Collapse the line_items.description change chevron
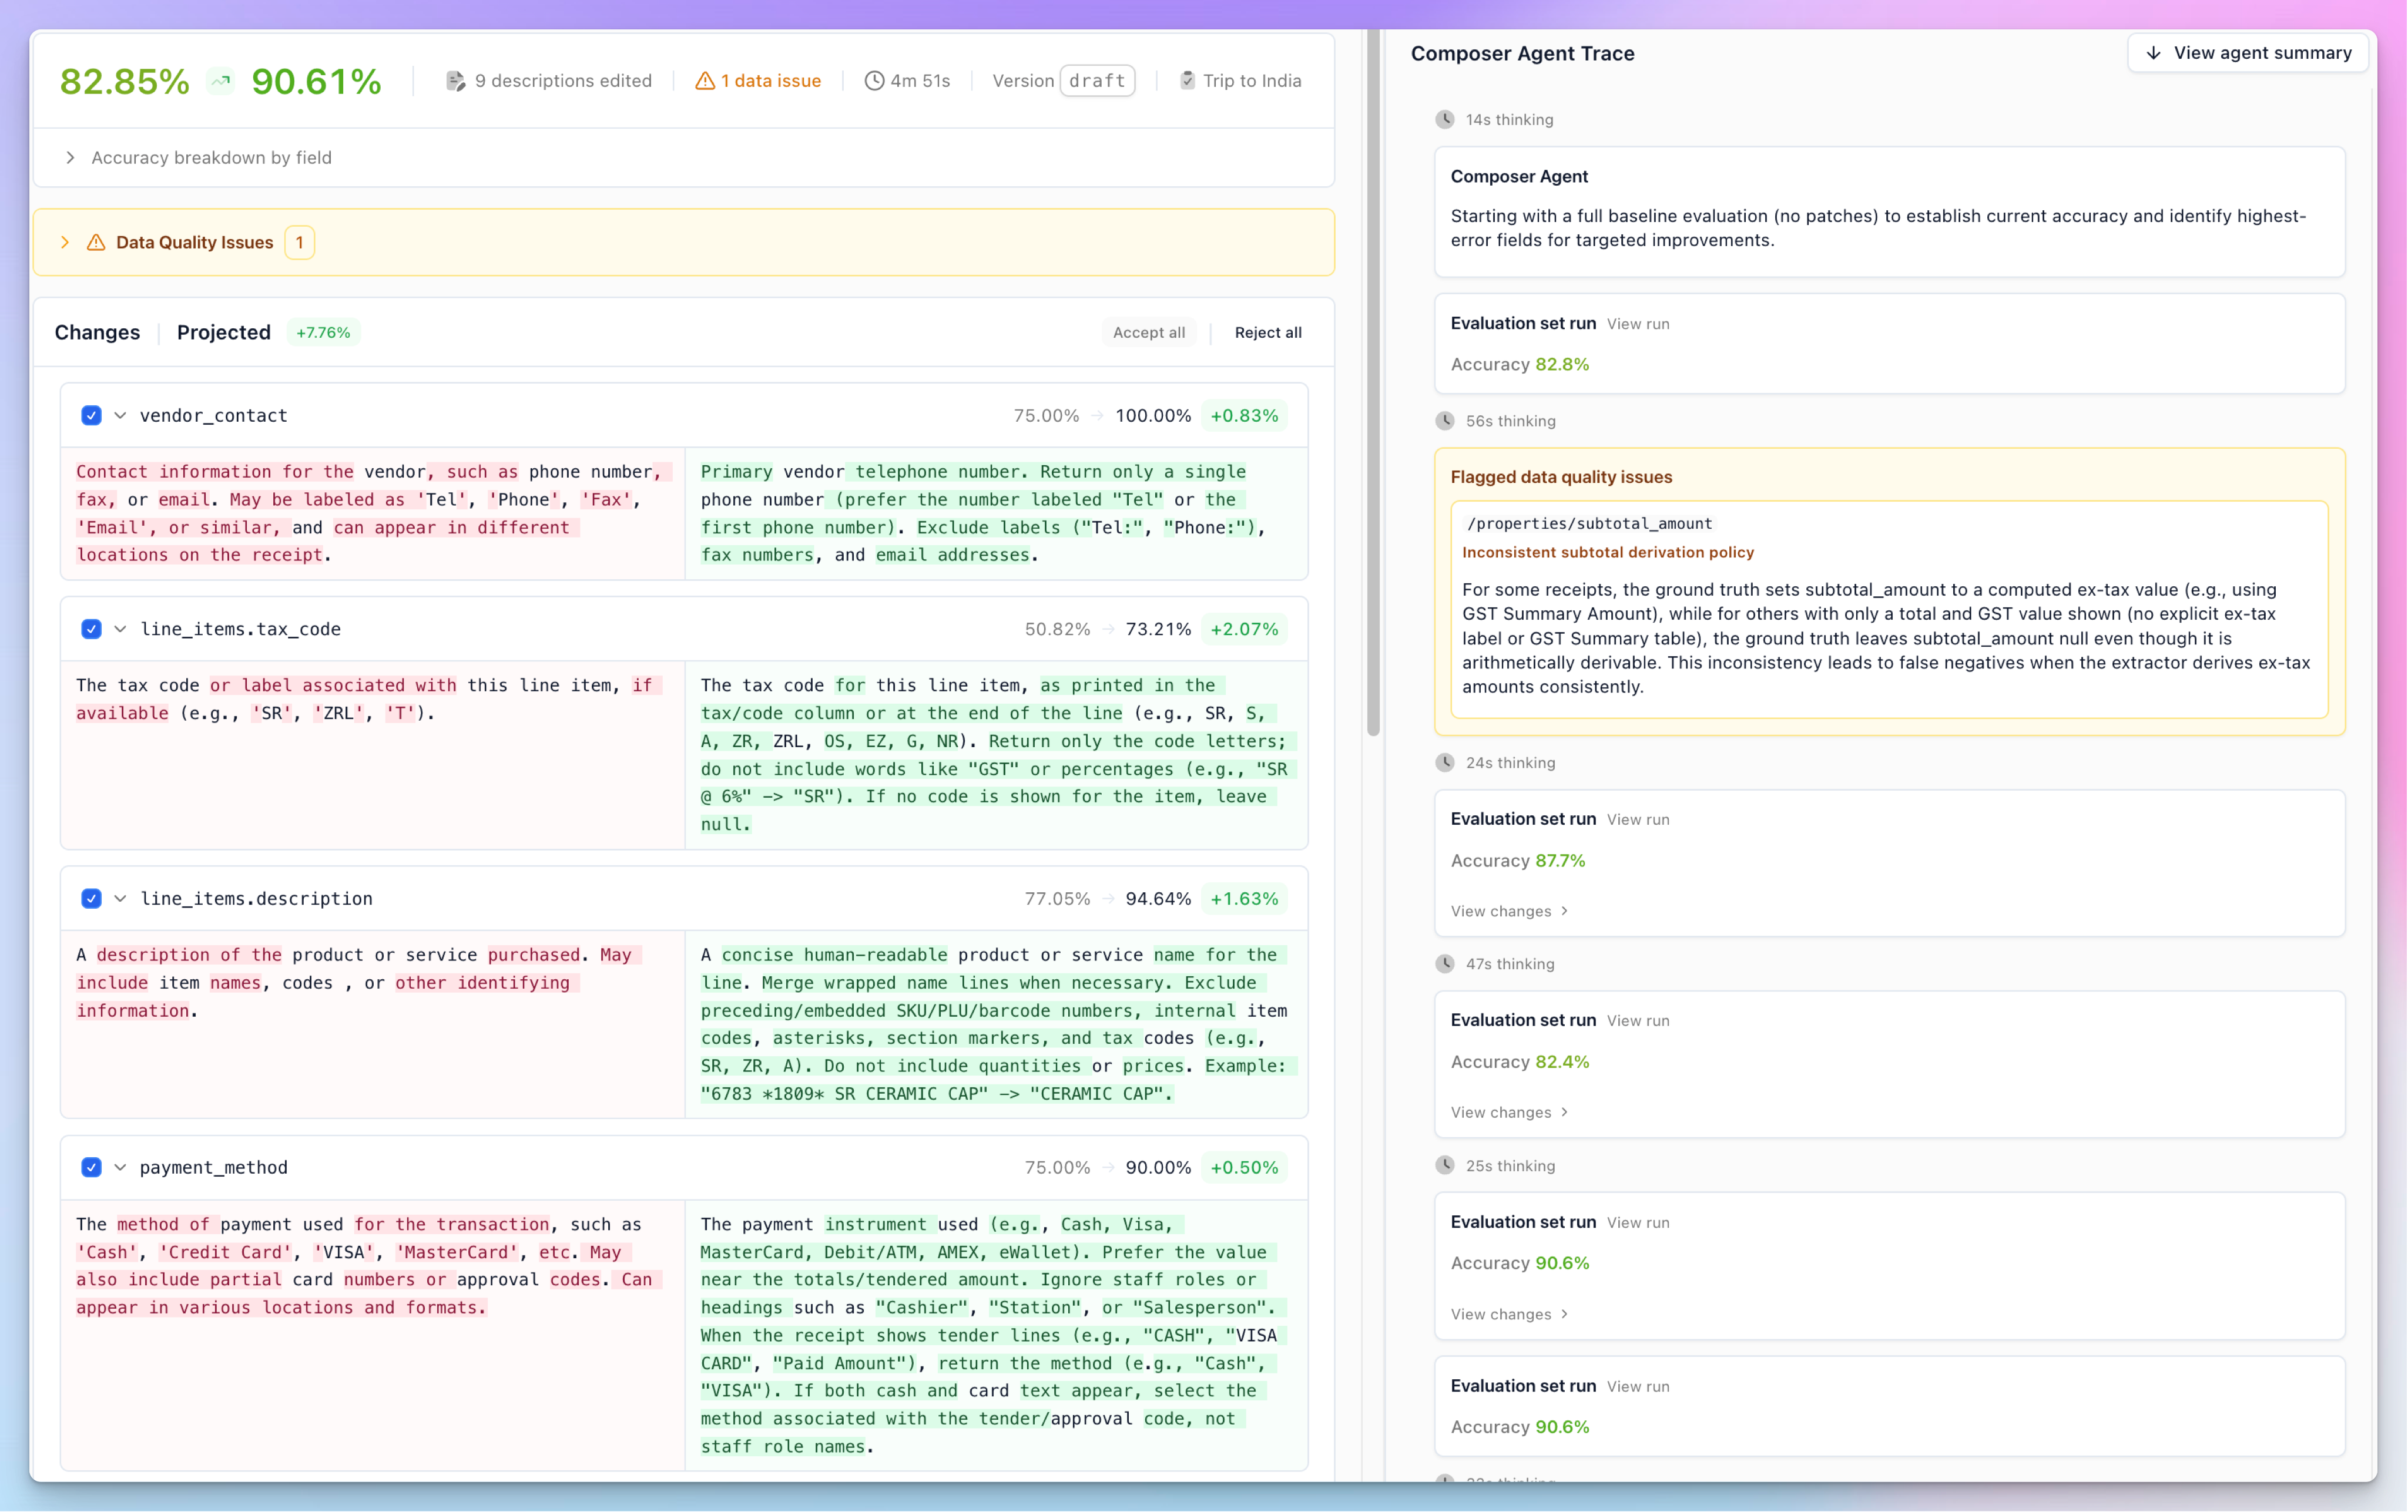This screenshot has height=1512, width=2408. [120, 898]
